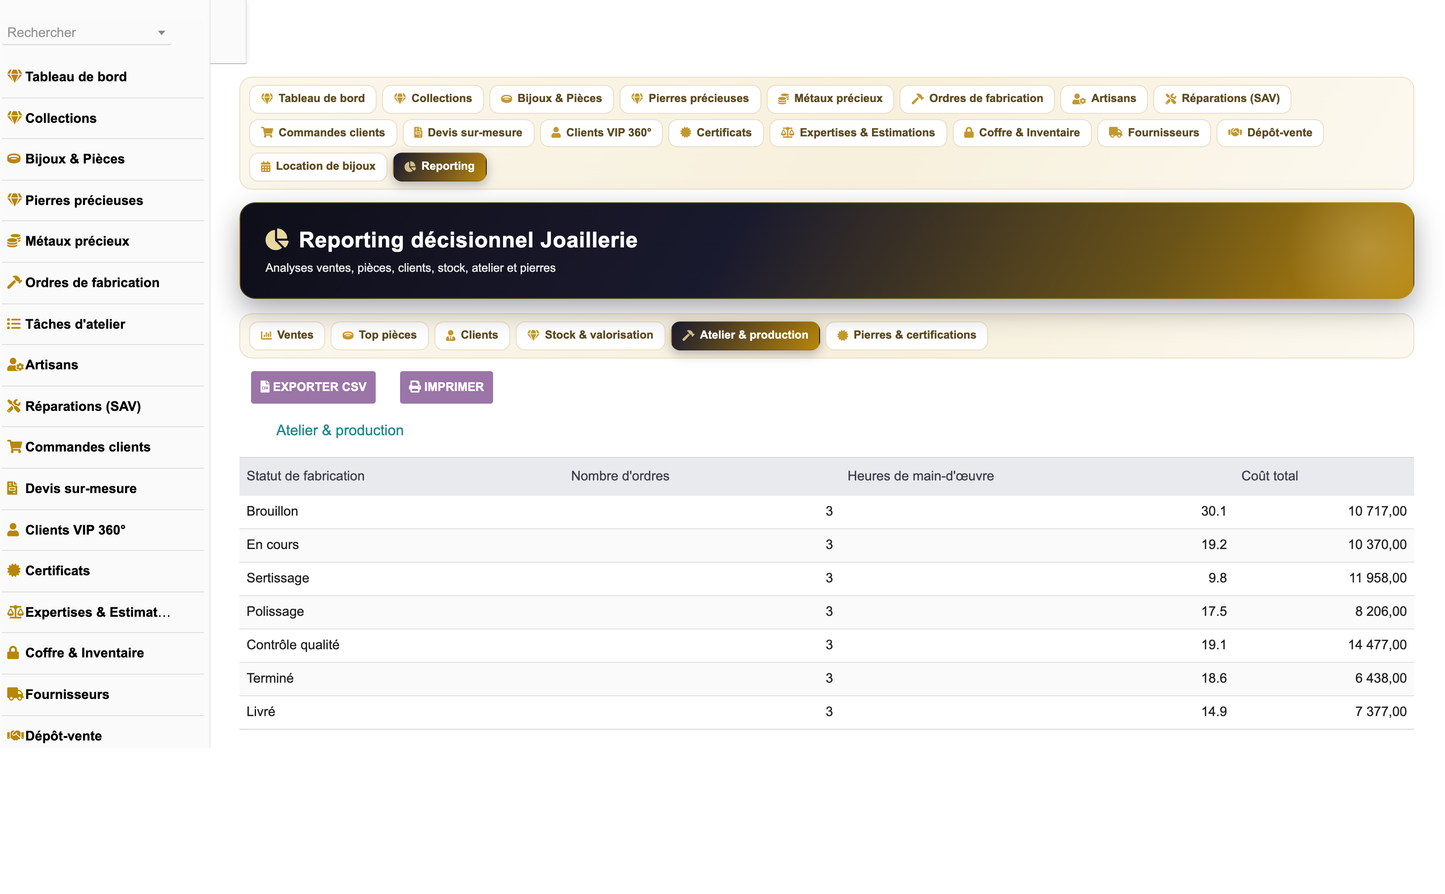The width and height of the screenshot is (1445, 894).
Task: Open Métaux précieux top navigation chip
Action: pyautogui.click(x=830, y=98)
